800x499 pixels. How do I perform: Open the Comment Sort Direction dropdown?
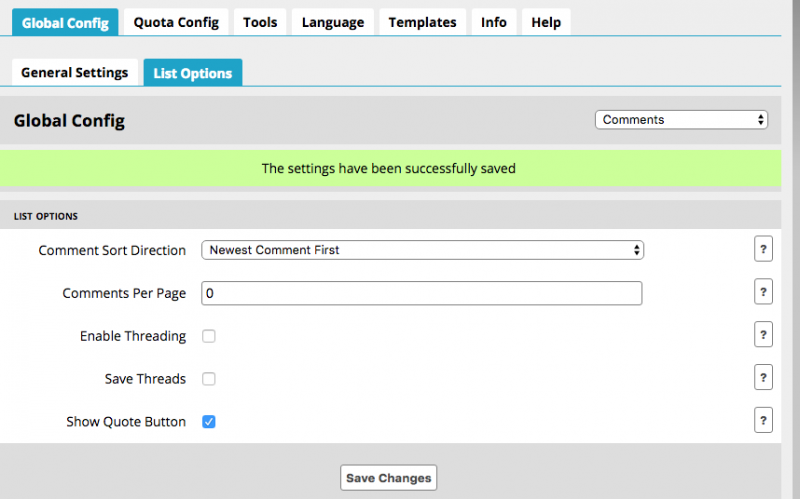coord(422,250)
